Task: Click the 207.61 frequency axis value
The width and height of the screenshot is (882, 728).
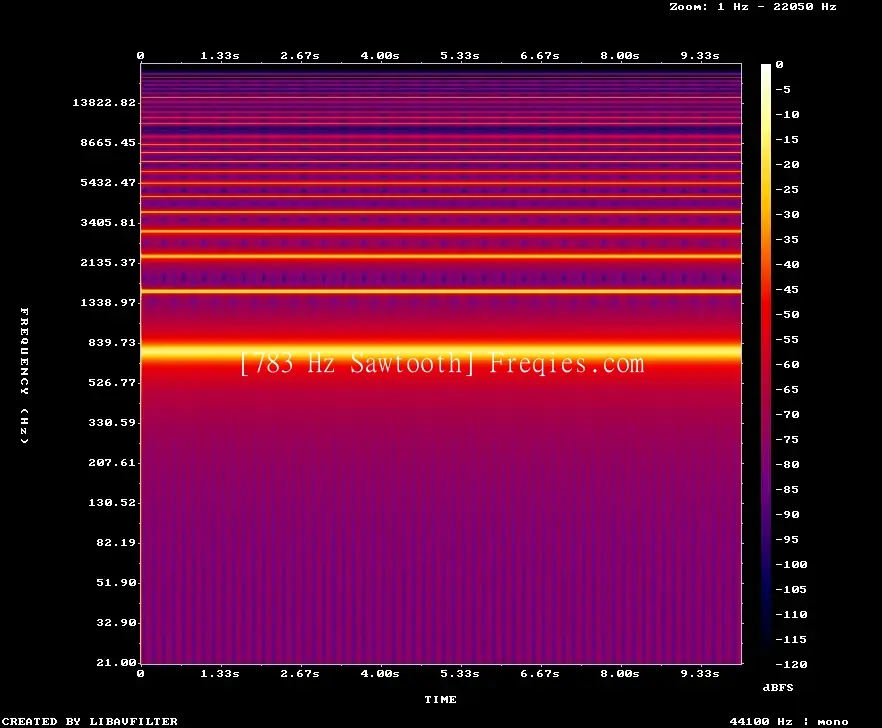Action: [x=112, y=462]
